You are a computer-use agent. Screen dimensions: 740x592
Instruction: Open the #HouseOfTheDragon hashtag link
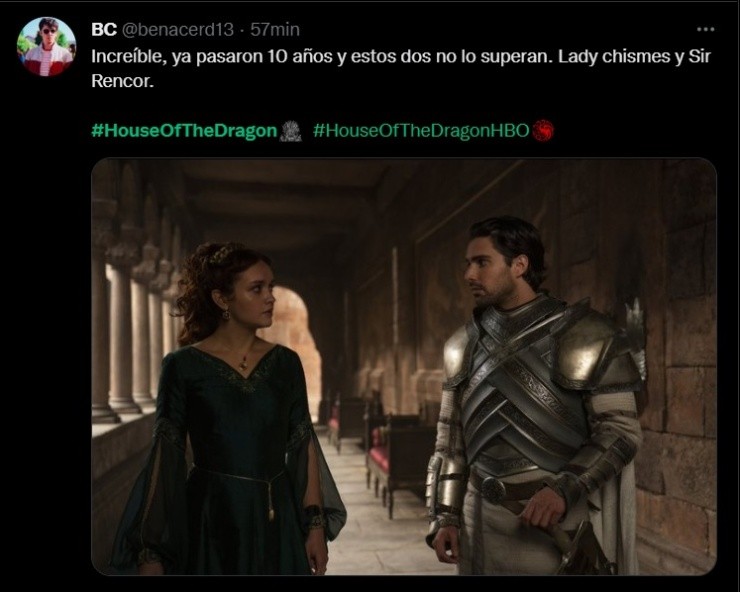click(184, 131)
